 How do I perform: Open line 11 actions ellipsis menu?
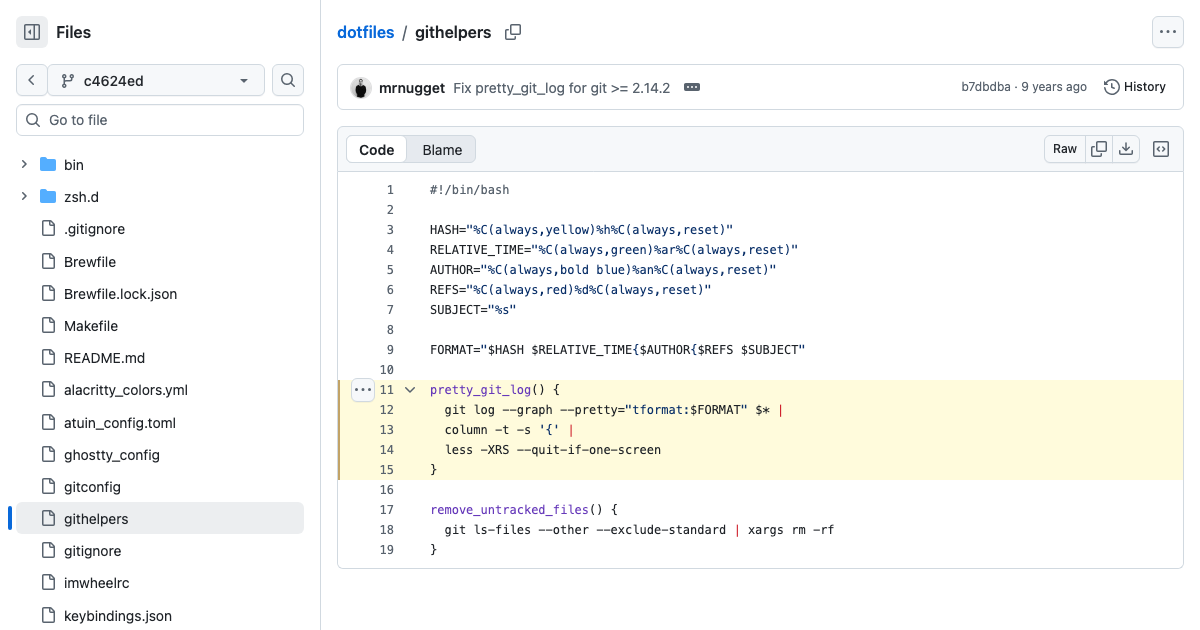tap(363, 389)
